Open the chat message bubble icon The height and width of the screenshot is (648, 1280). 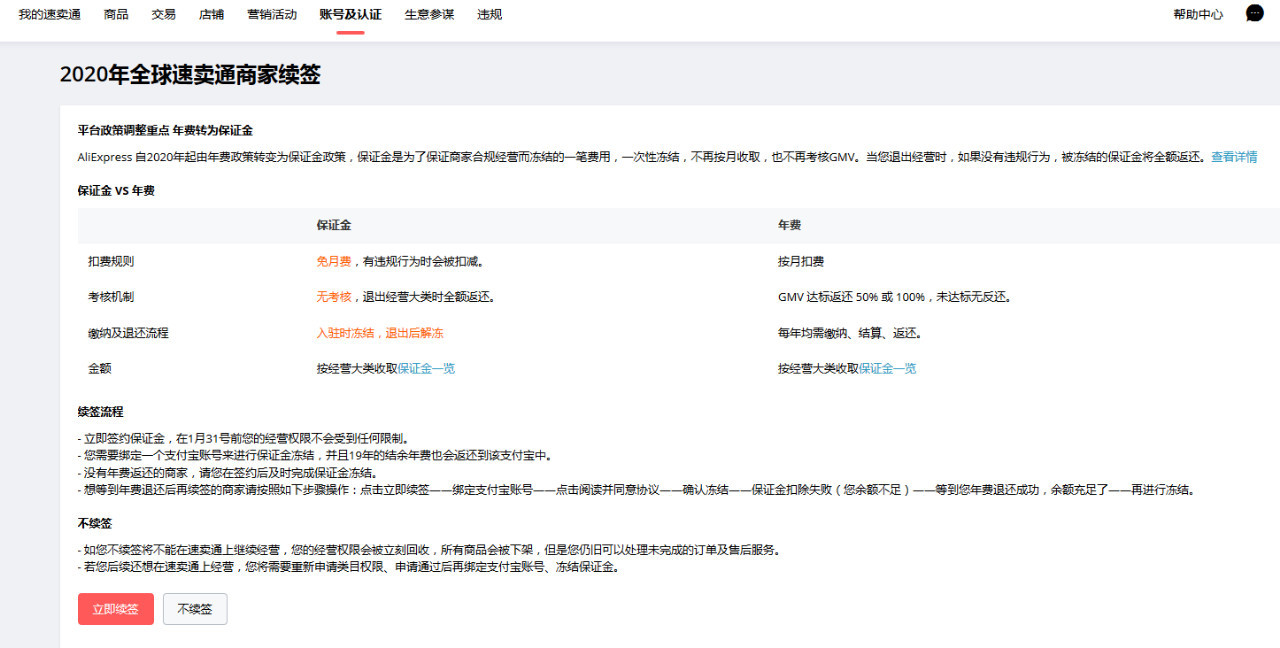point(1253,13)
